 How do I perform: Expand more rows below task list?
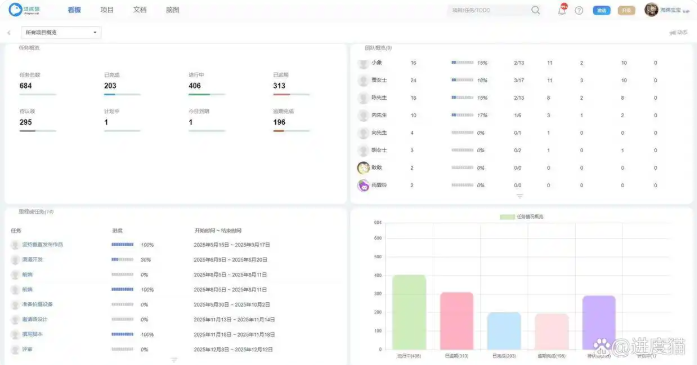[x=174, y=359]
